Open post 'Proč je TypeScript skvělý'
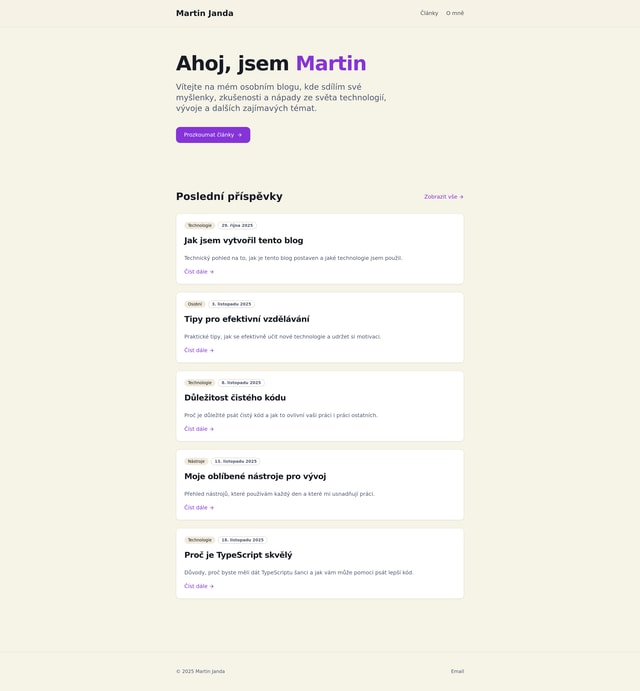Viewport: 640px width, 691px height. point(238,555)
